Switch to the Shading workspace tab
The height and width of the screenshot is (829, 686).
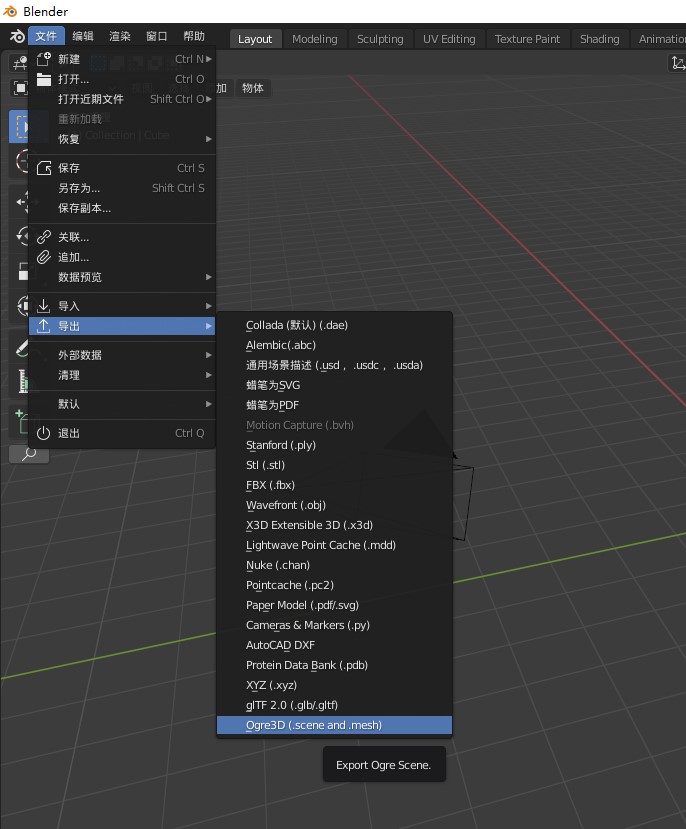(x=599, y=39)
